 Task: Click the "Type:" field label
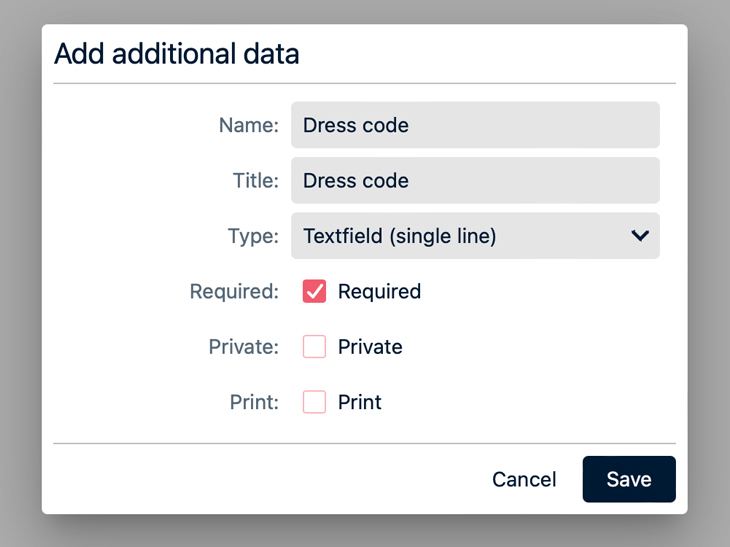coord(253,236)
